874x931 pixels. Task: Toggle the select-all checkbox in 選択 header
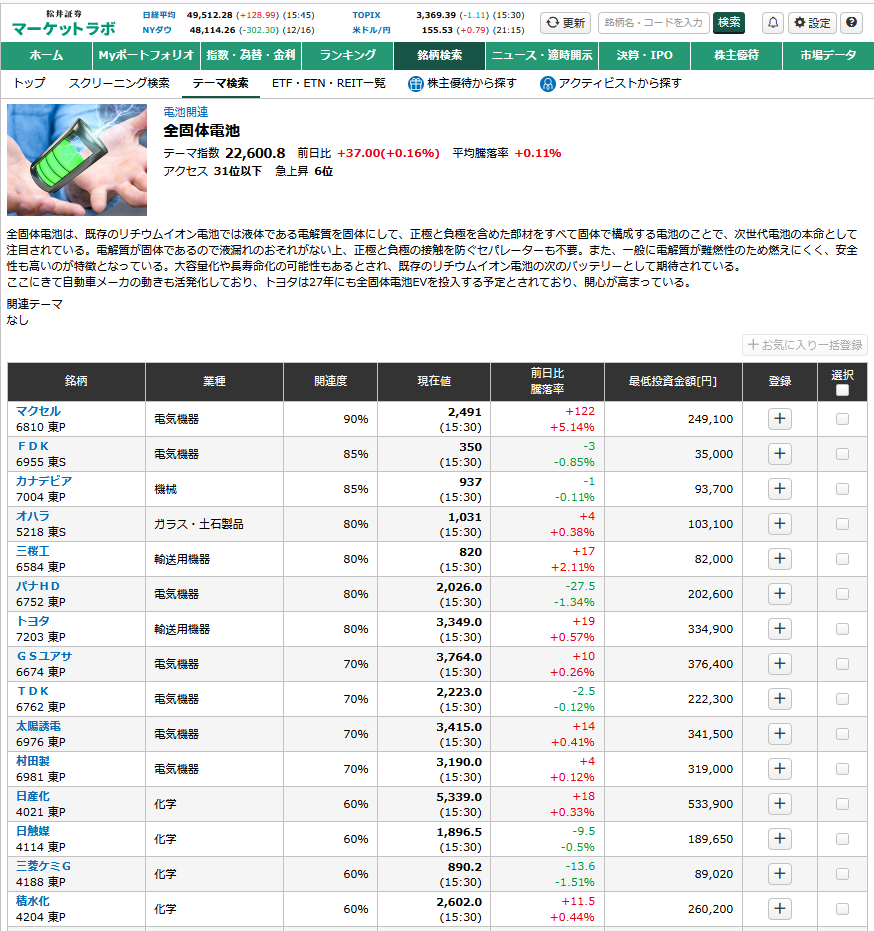842,390
